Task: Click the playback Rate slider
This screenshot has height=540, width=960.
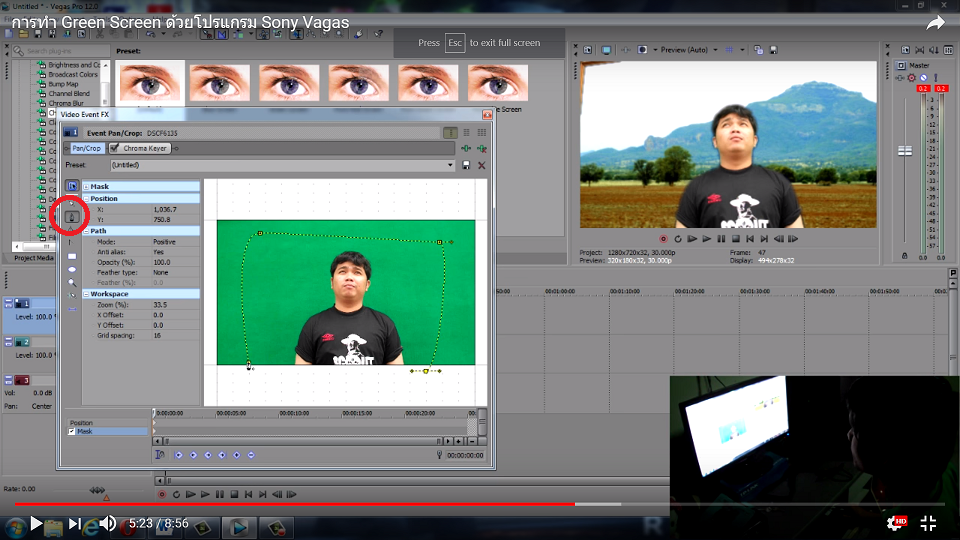Action: [97, 490]
